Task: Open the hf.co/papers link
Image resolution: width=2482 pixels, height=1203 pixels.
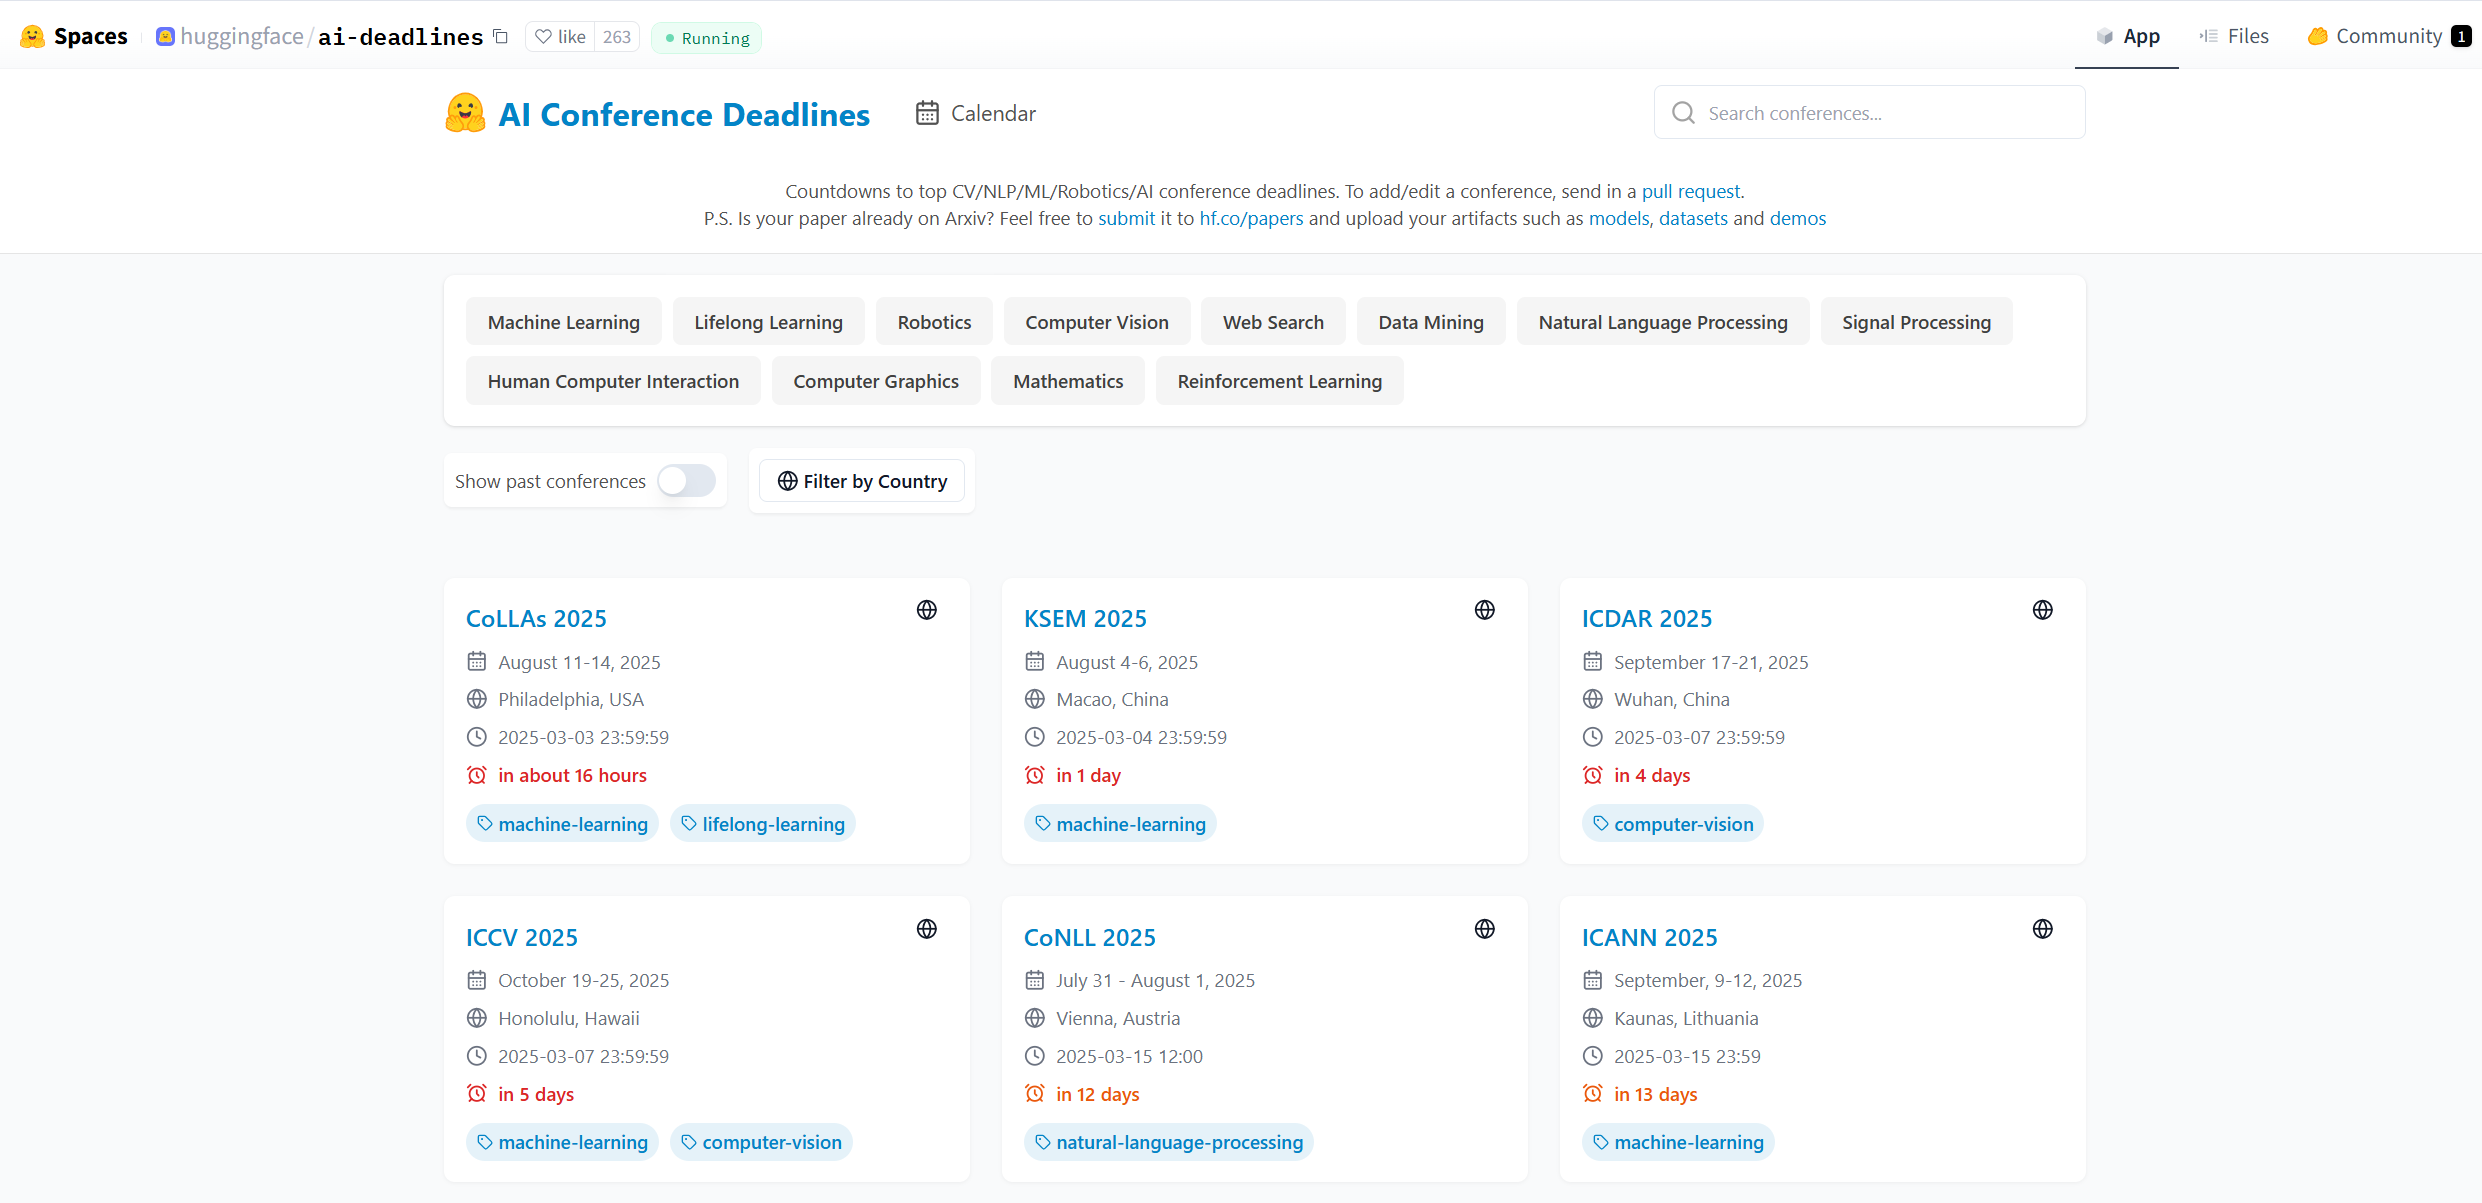Action: (x=1251, y=218)
